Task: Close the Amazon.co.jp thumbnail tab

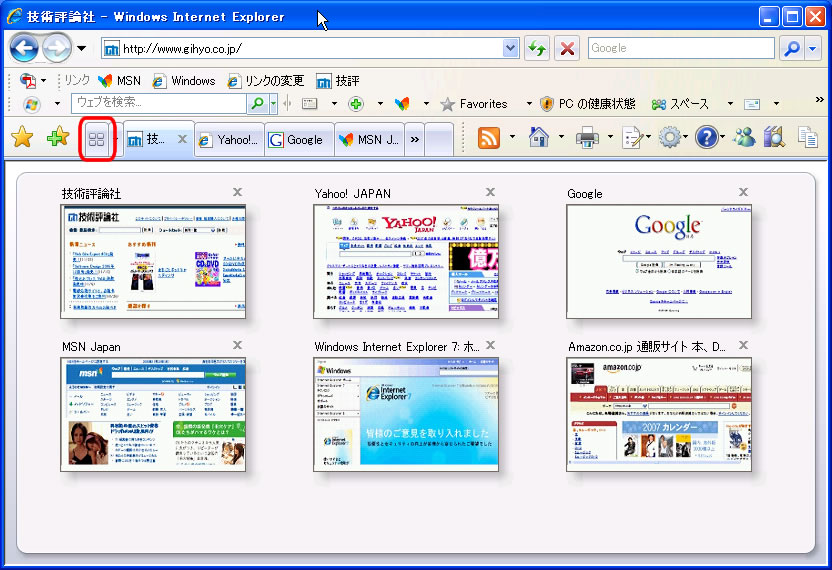Action: (743, 345)
